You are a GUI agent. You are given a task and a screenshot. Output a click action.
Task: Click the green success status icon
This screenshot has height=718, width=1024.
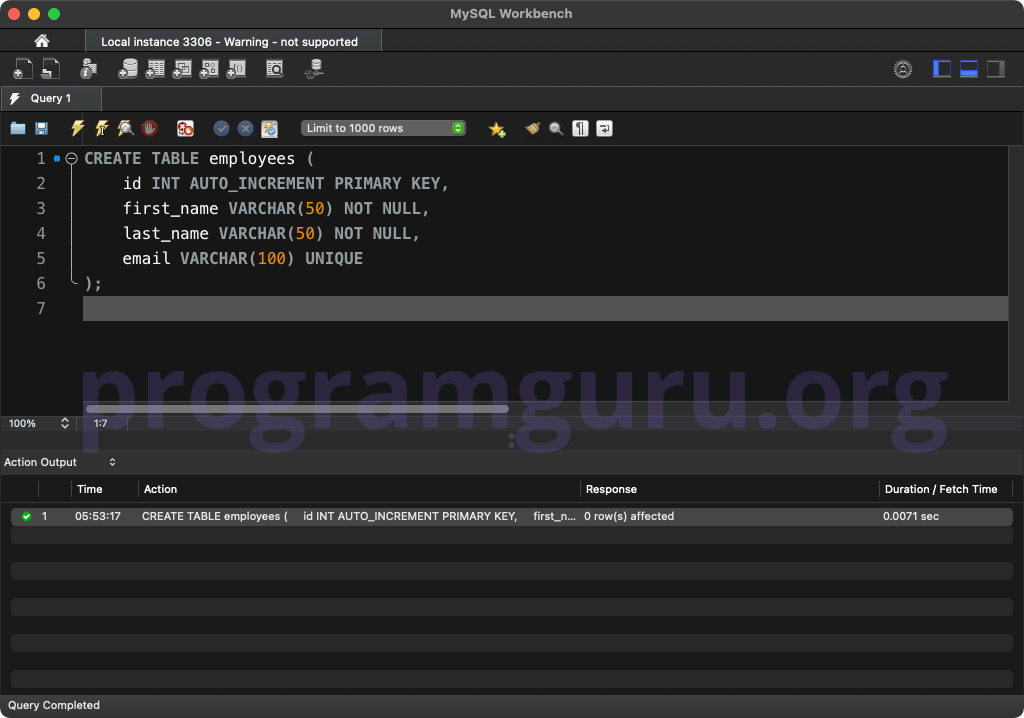[x=26, y=516]
